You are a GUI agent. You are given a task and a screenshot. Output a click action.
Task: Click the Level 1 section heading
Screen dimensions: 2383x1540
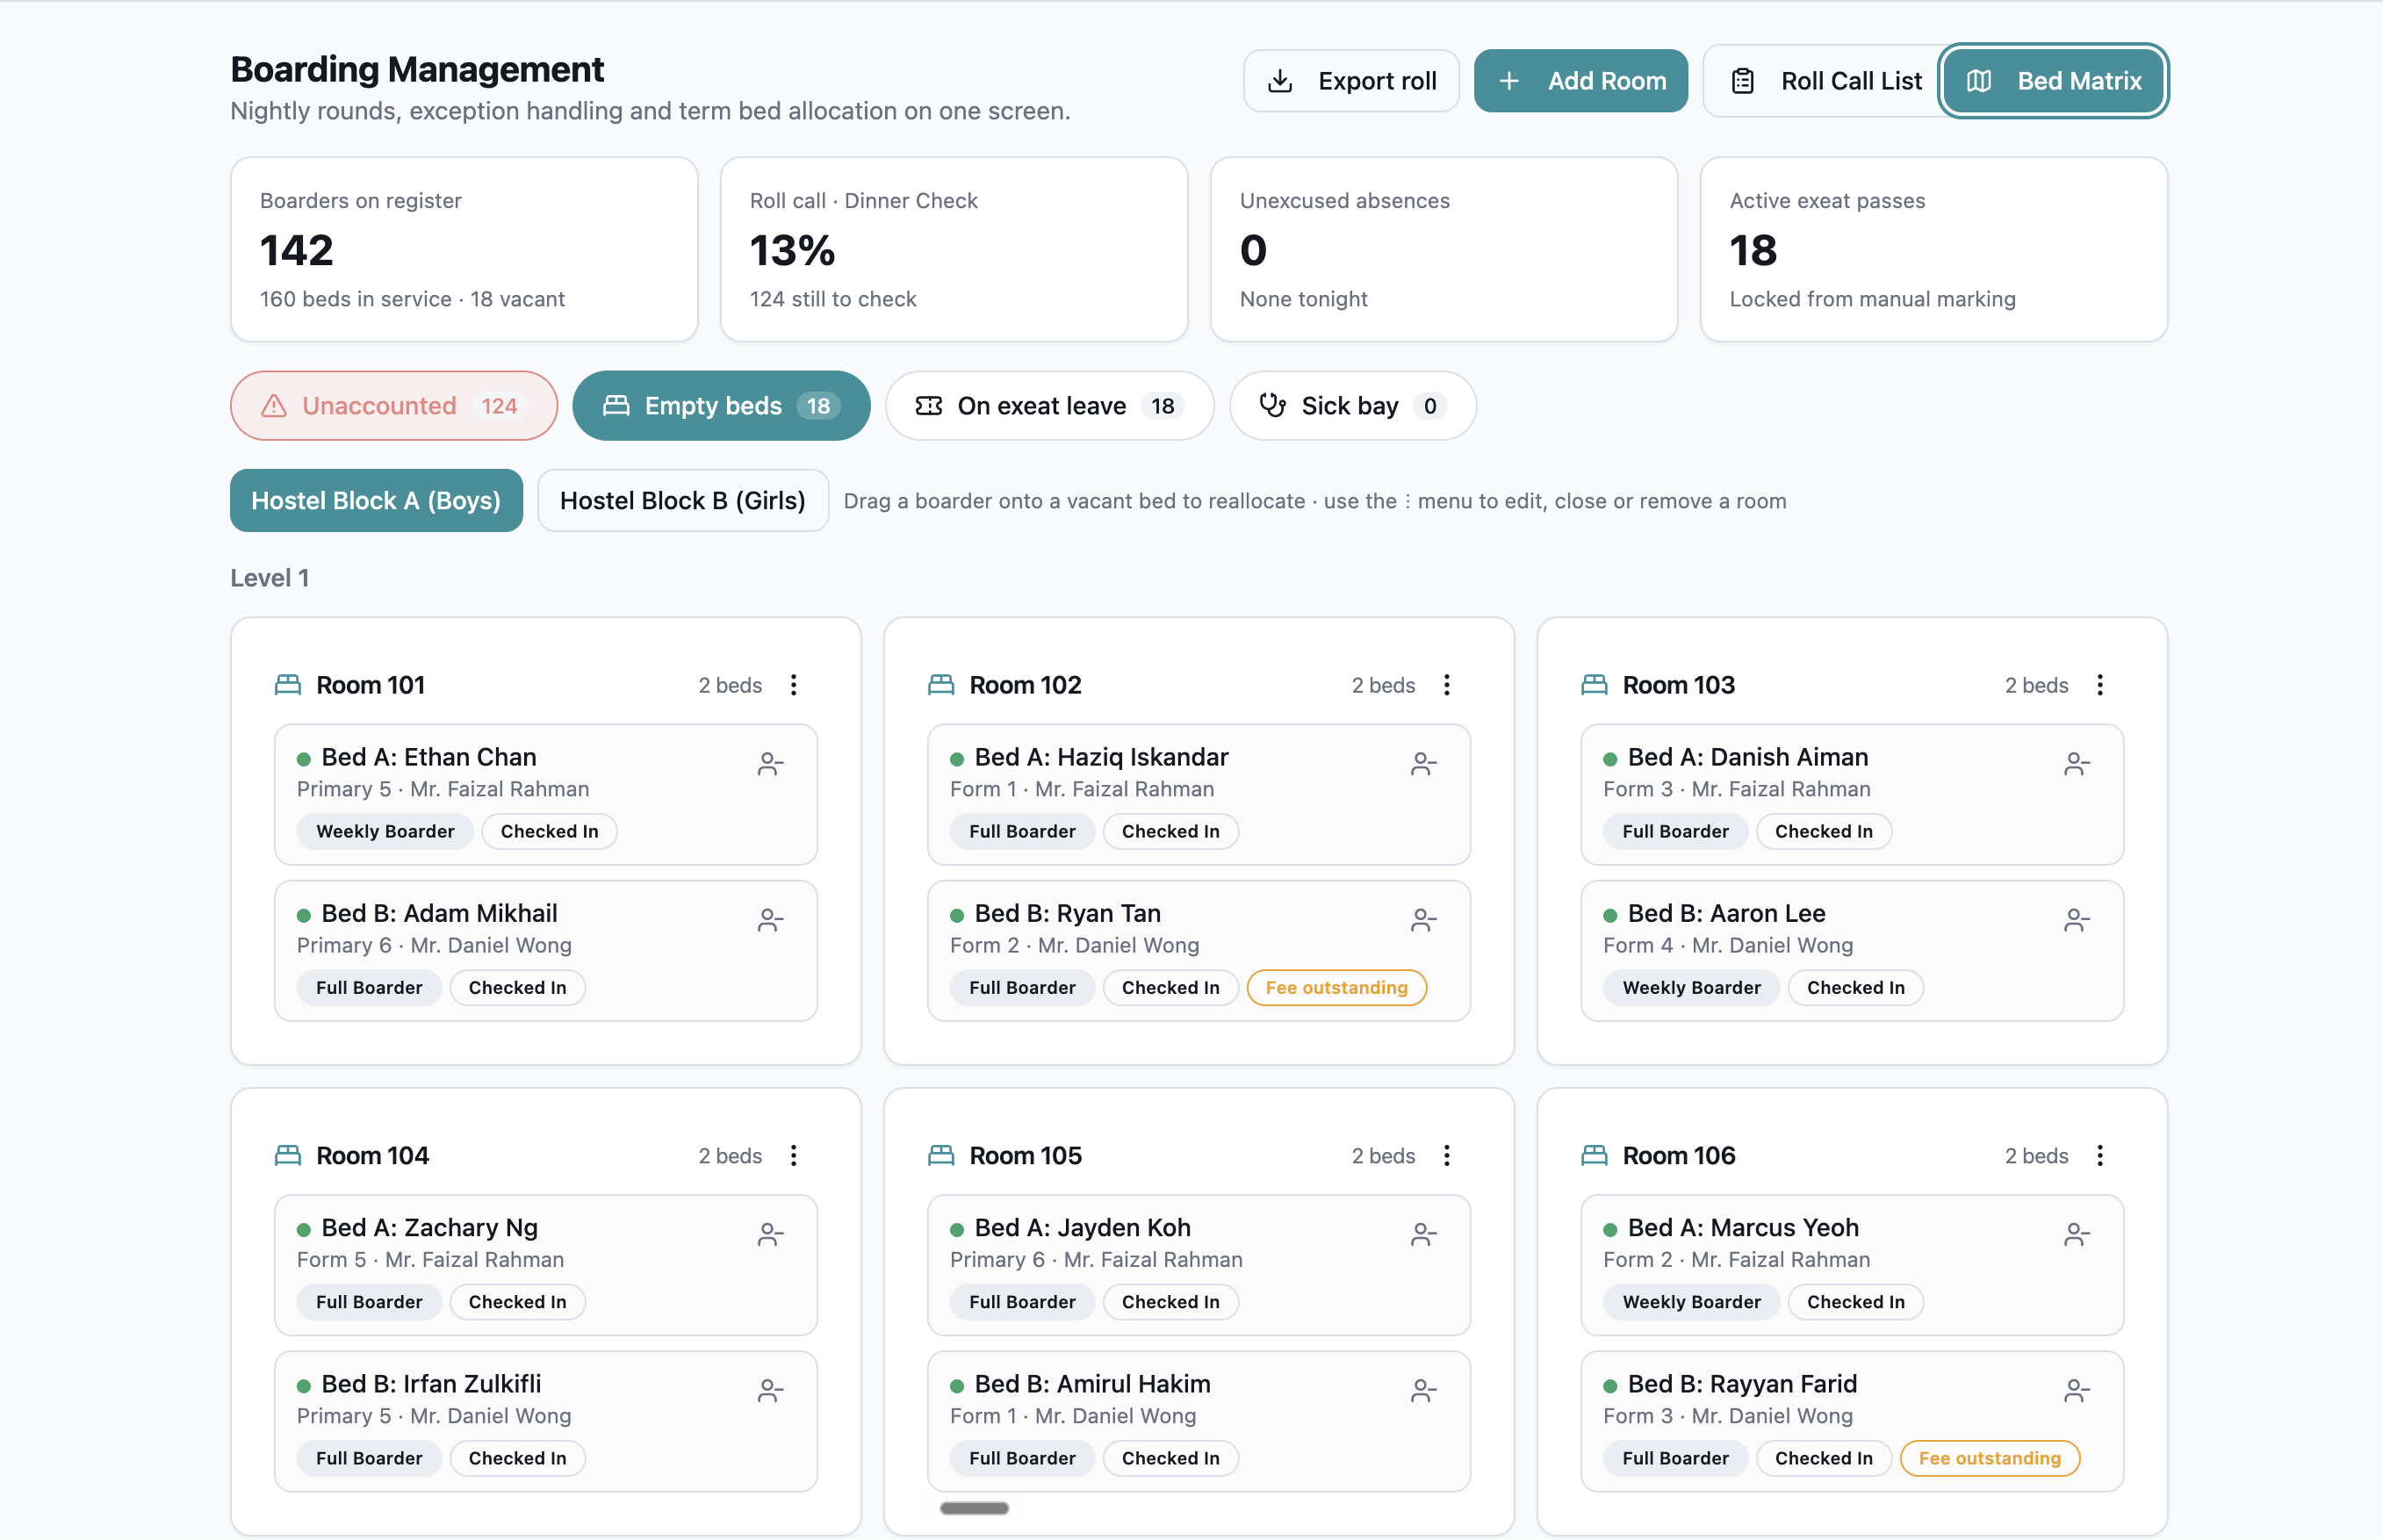pos(270,578)
